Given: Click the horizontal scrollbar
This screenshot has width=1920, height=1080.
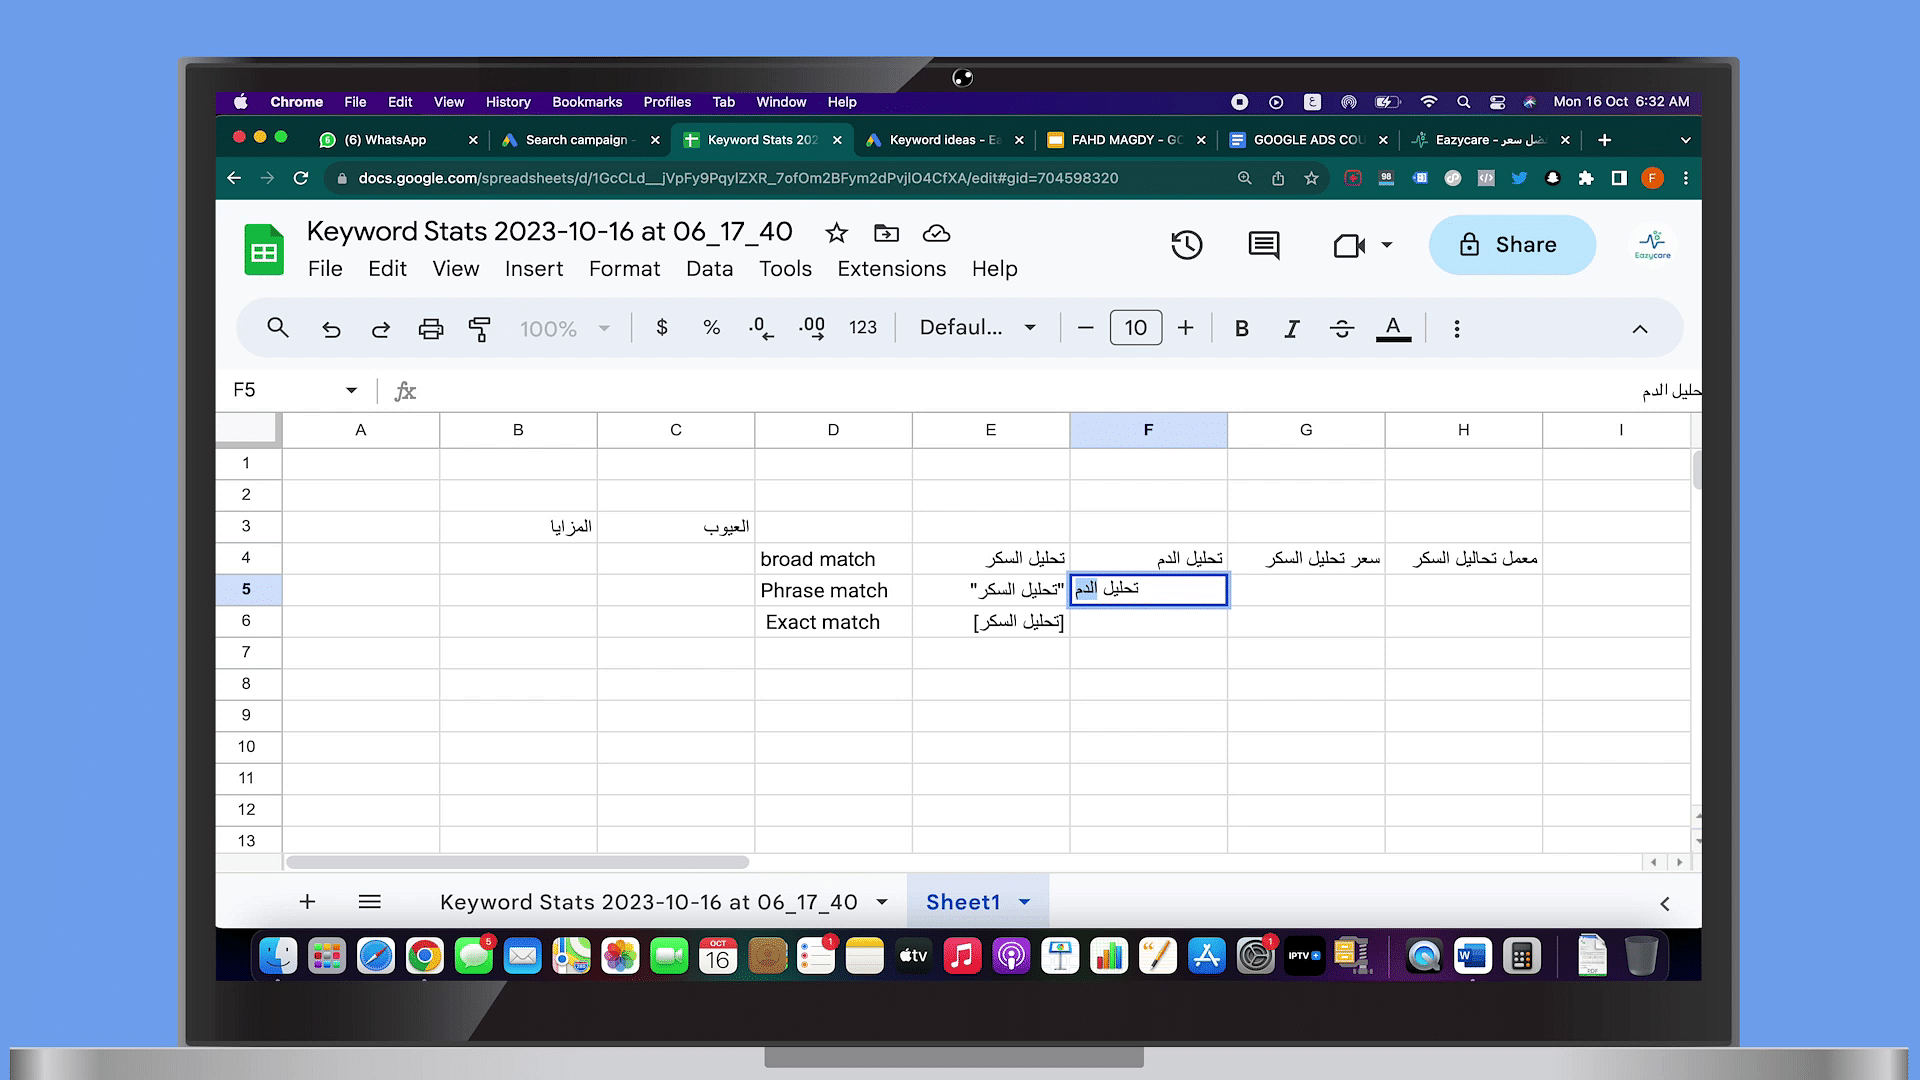Looking at the screenshot, I should pos(517,862).
